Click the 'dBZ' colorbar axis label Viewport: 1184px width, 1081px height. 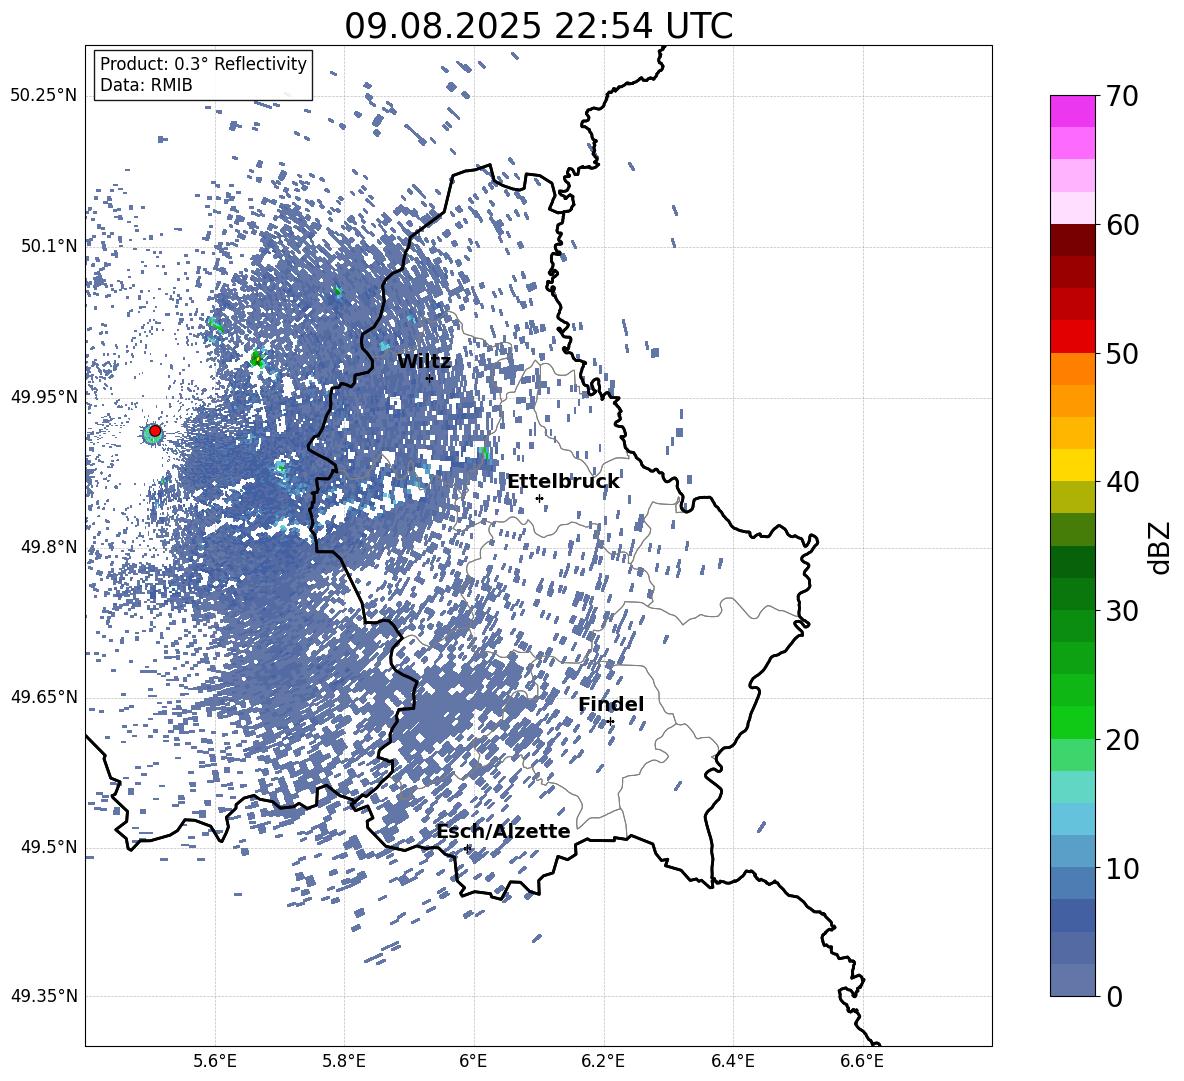coord(1161,547)
